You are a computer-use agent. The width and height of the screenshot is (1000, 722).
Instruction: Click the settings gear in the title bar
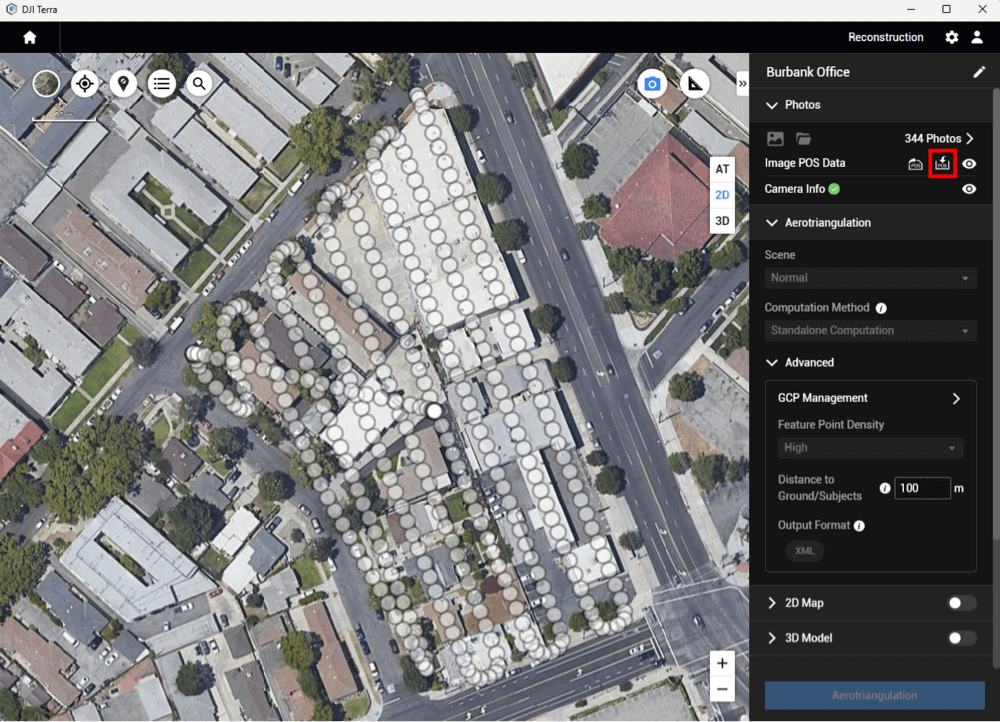click(951, 37)
